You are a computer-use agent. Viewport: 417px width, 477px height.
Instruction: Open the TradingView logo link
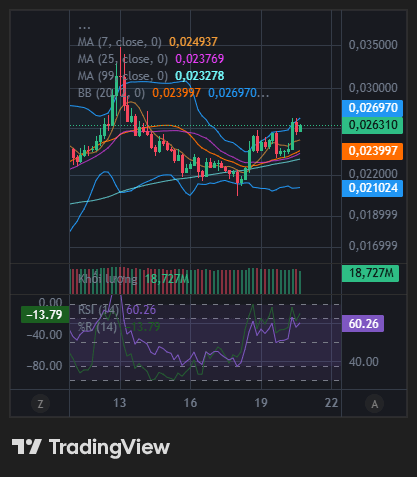point(91,447)
